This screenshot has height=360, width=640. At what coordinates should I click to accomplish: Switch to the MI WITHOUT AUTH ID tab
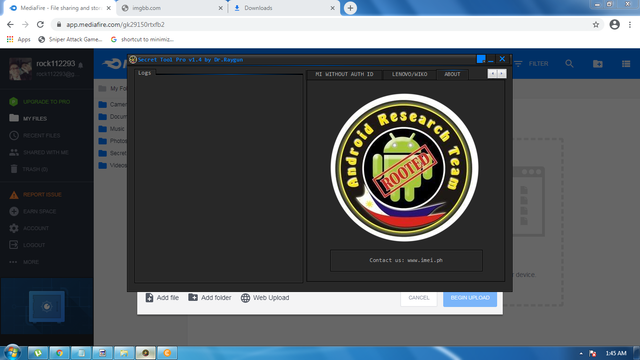[344, 74]
